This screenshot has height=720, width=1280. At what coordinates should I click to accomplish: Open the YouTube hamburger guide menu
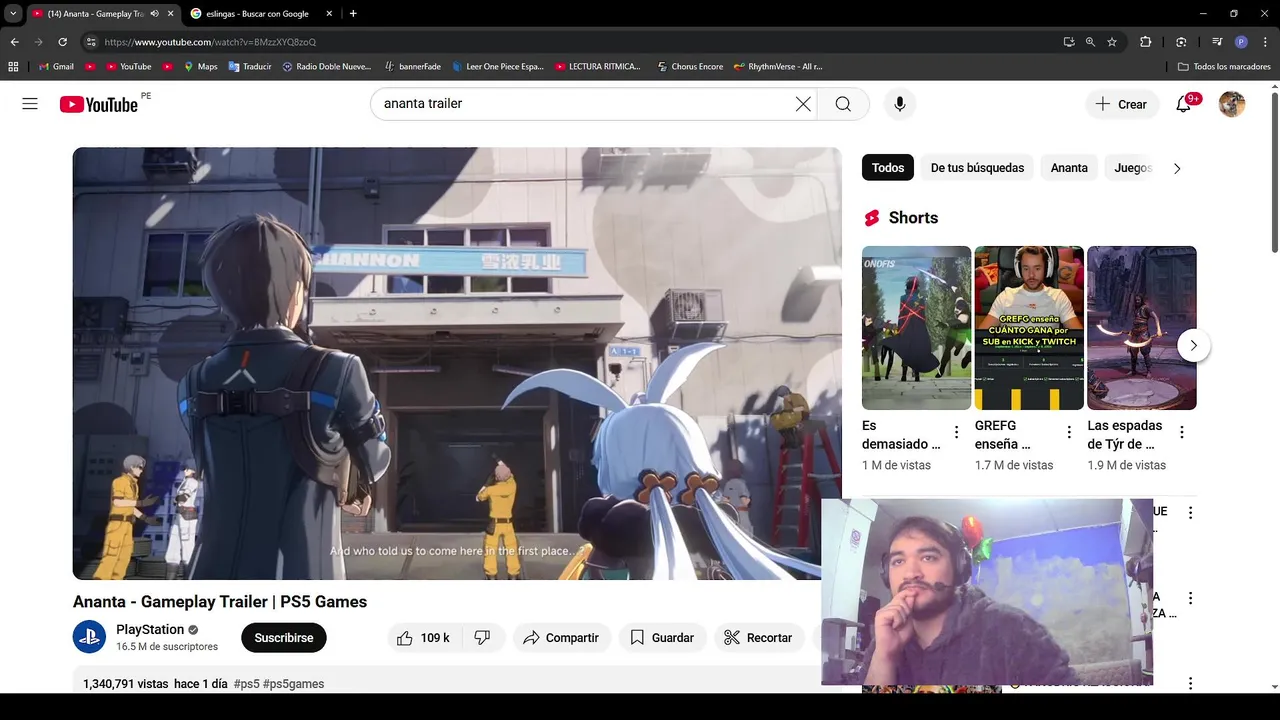pos(30,104)
